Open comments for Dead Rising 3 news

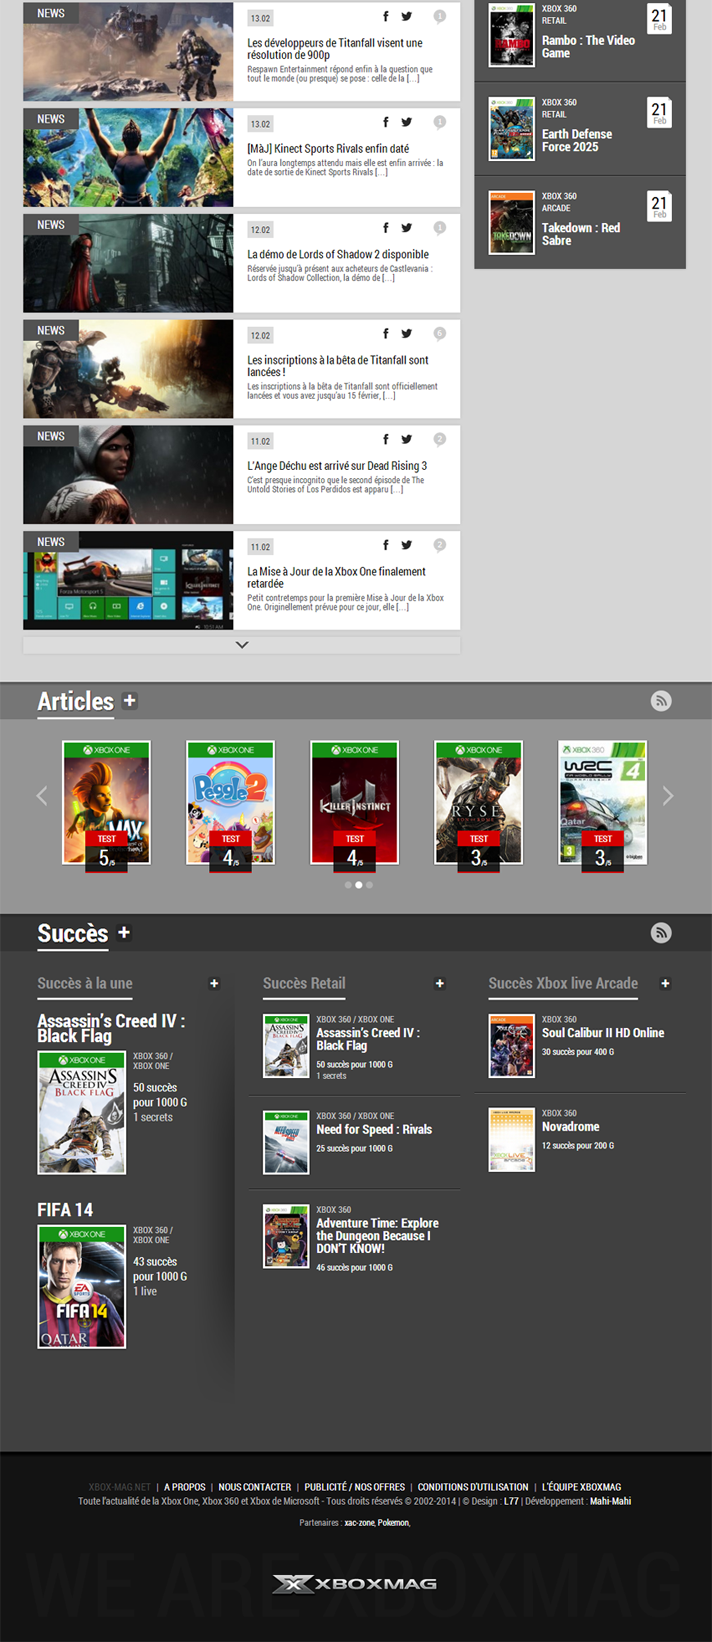[439, 440]
